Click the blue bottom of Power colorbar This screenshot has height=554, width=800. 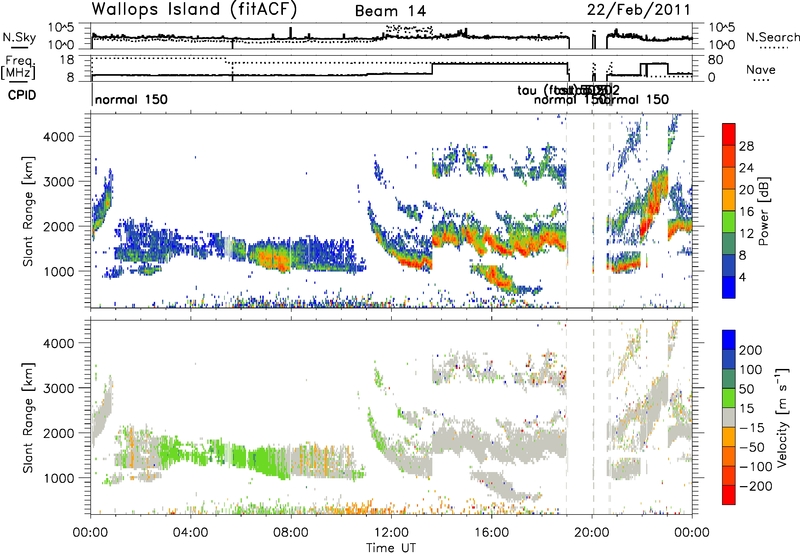point(729,287)
